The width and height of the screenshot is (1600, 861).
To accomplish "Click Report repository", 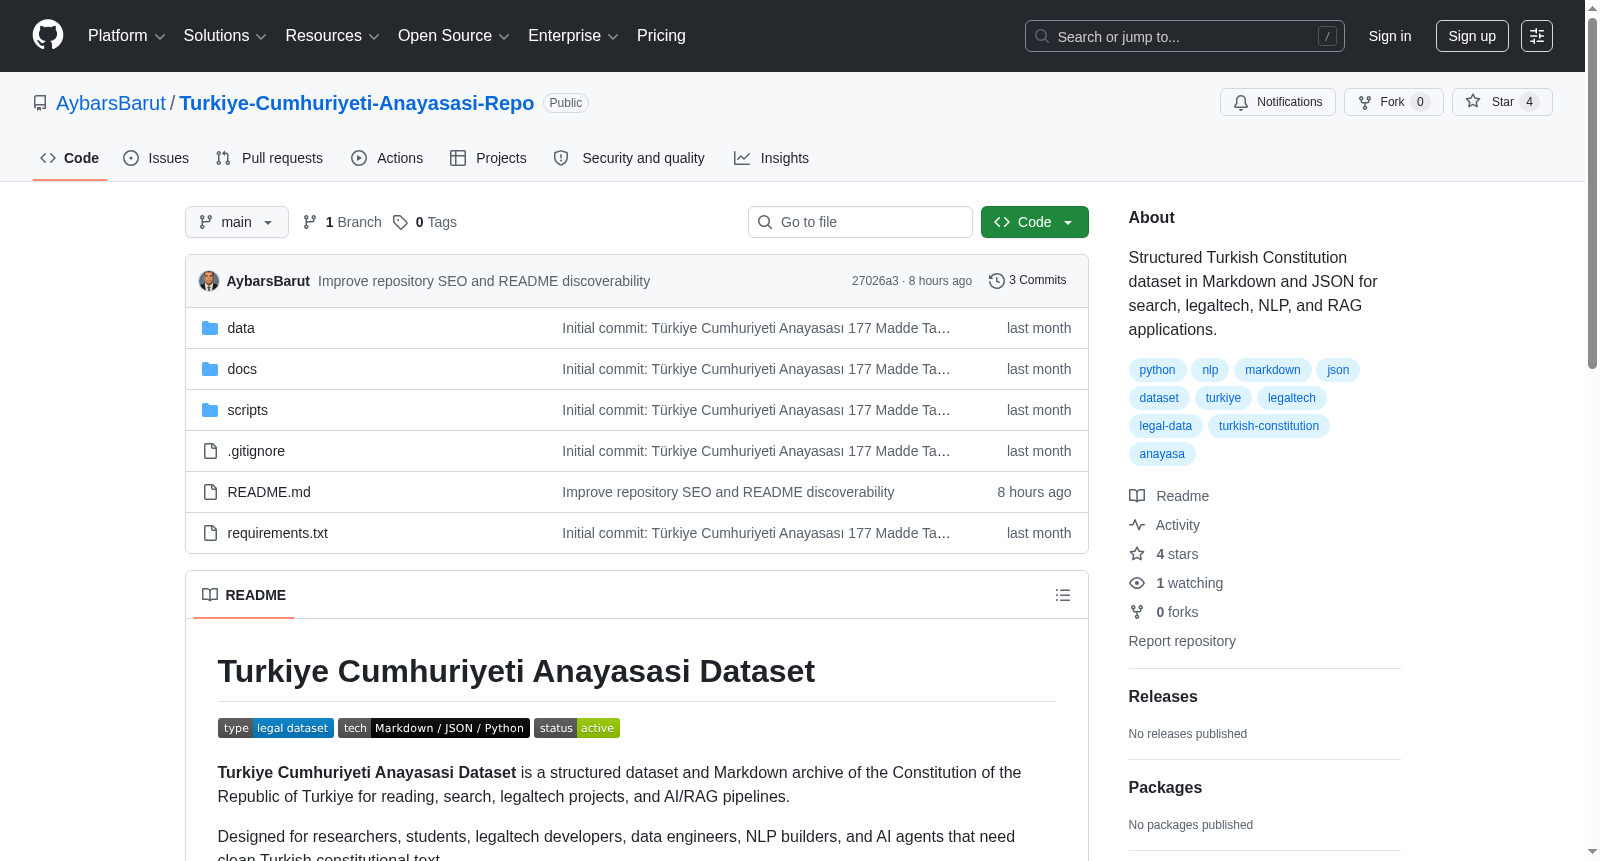I will click(1182, 641).
